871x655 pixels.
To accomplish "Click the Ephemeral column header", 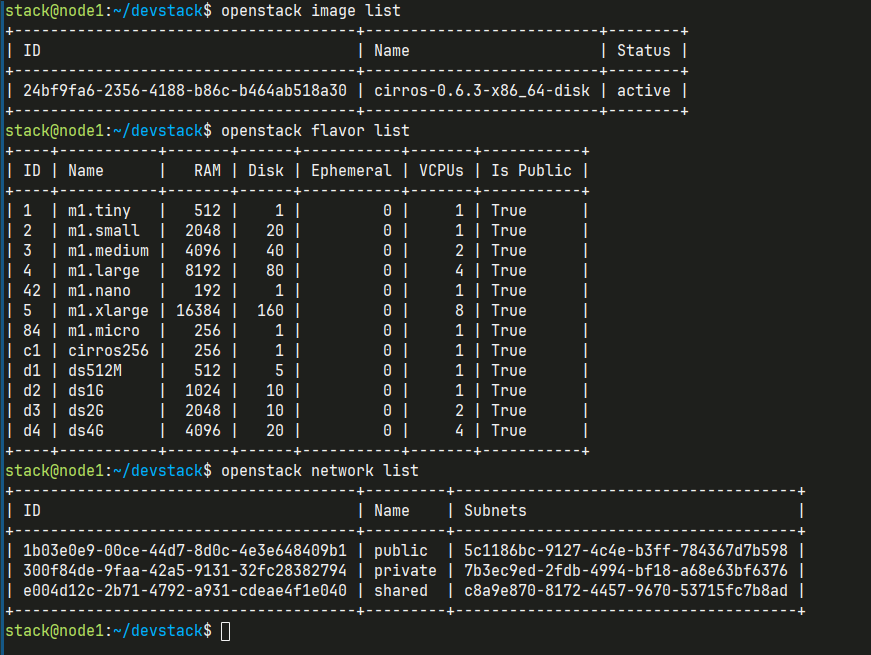I will pyautogui.click(x=351, y=171).
